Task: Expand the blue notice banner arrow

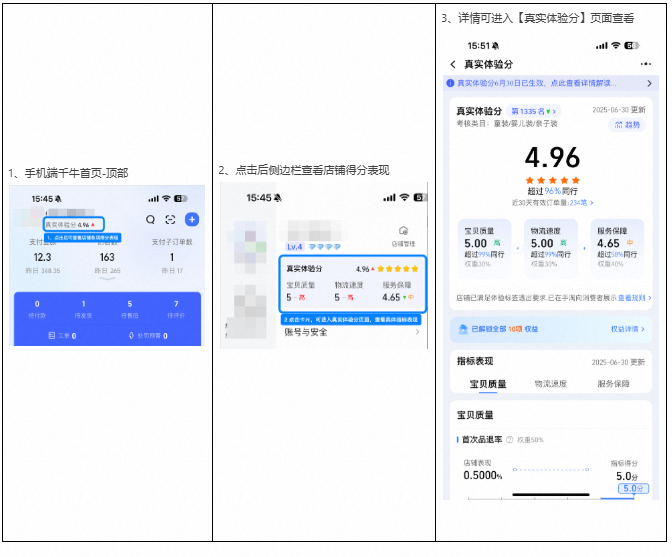Action: (649, 84)
